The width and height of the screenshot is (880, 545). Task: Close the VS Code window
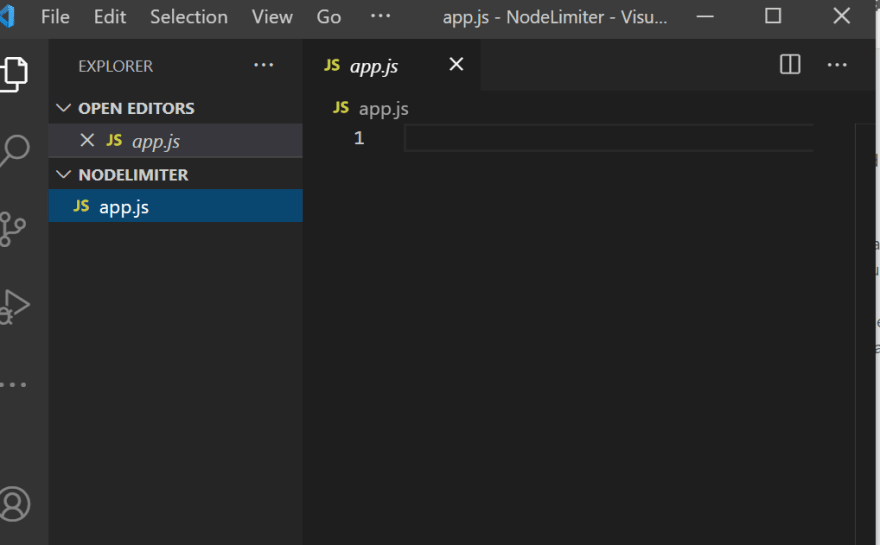[841, 16]
